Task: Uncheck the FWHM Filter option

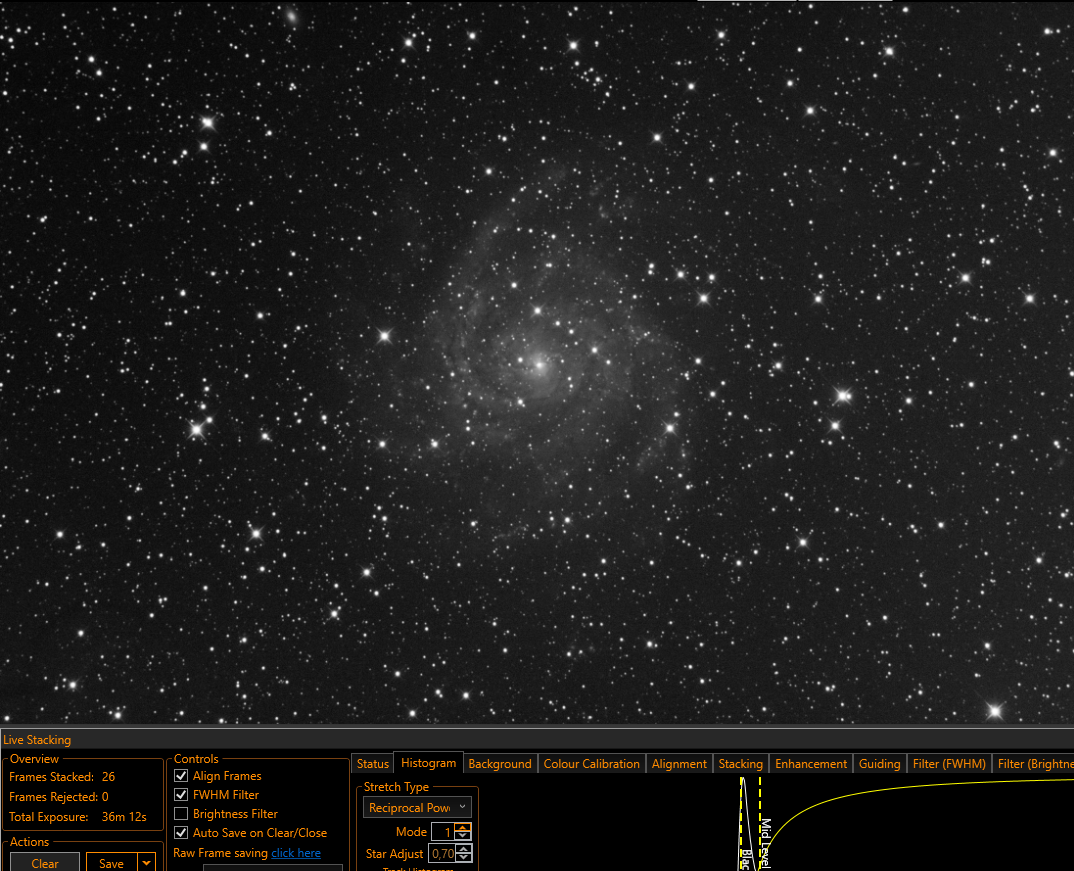Action: click(181, 795)
